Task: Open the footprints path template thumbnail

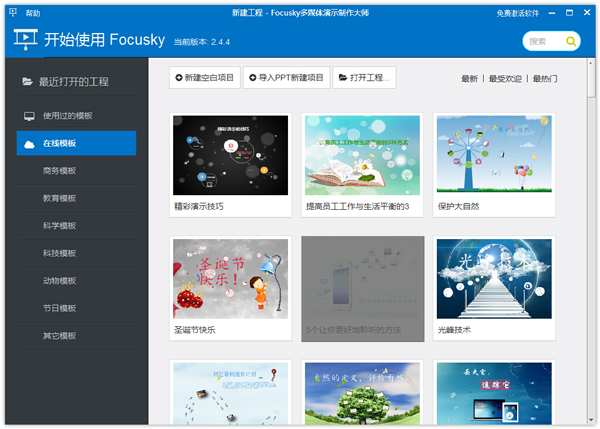Action: (x=230, y=393)
